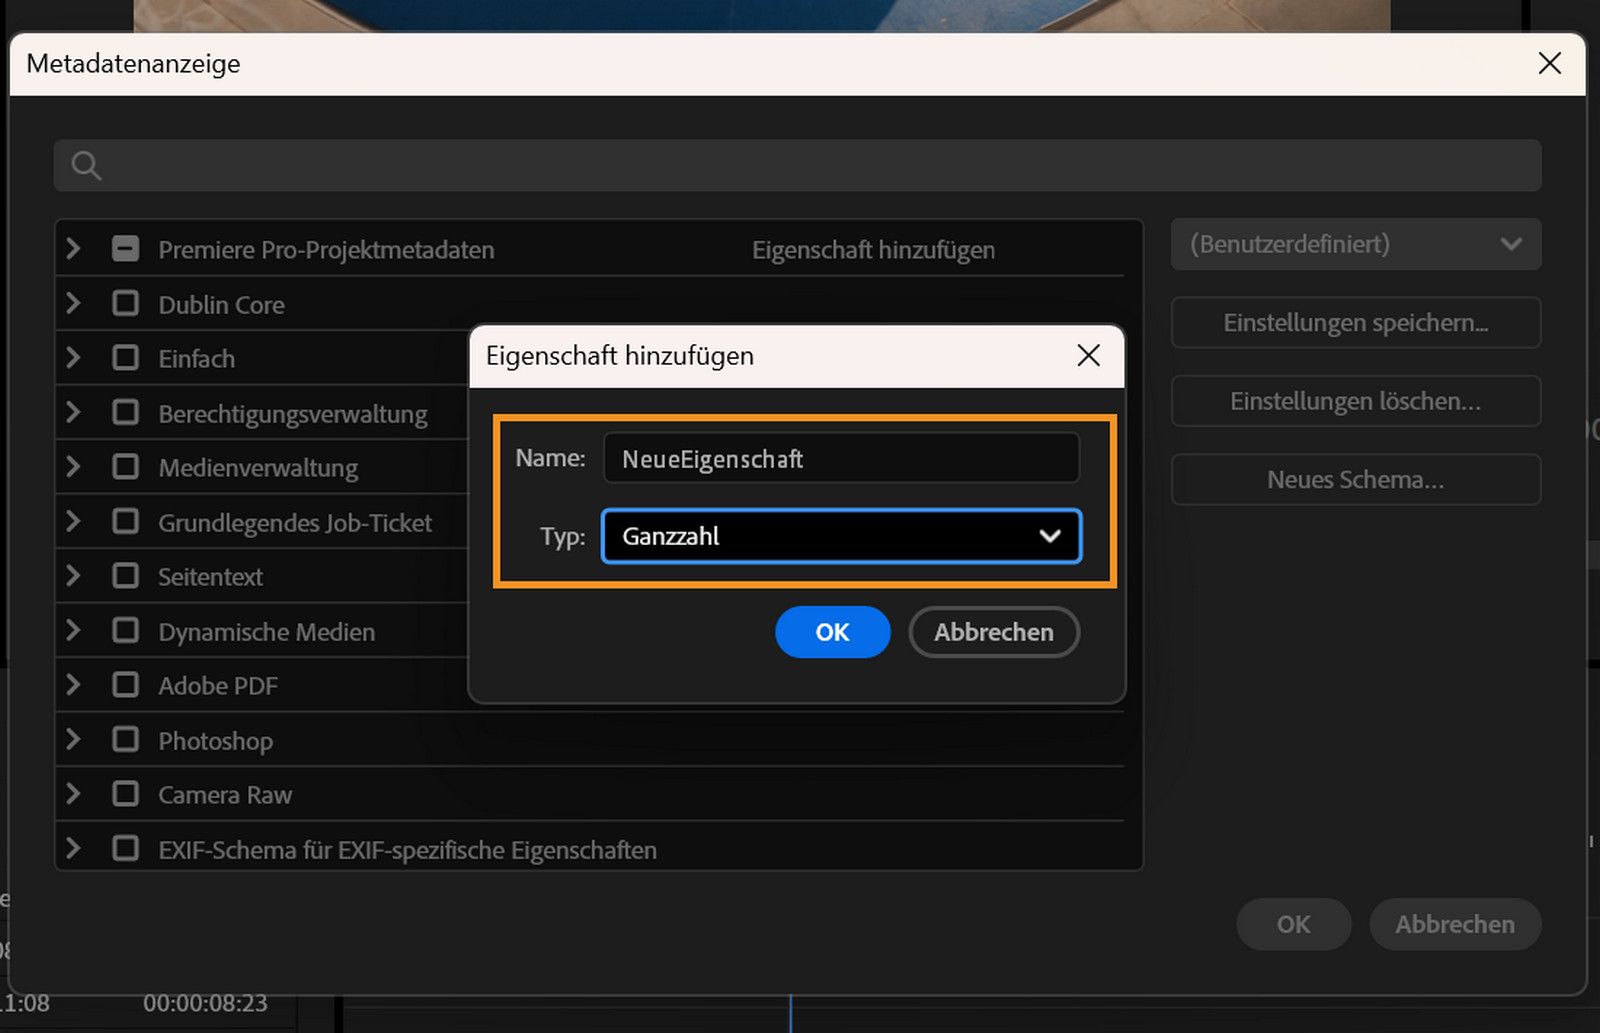Screen dimensions: 1600x1033
Task: Close the Metadatenanzeige window
Action: tap(1550, 63)
